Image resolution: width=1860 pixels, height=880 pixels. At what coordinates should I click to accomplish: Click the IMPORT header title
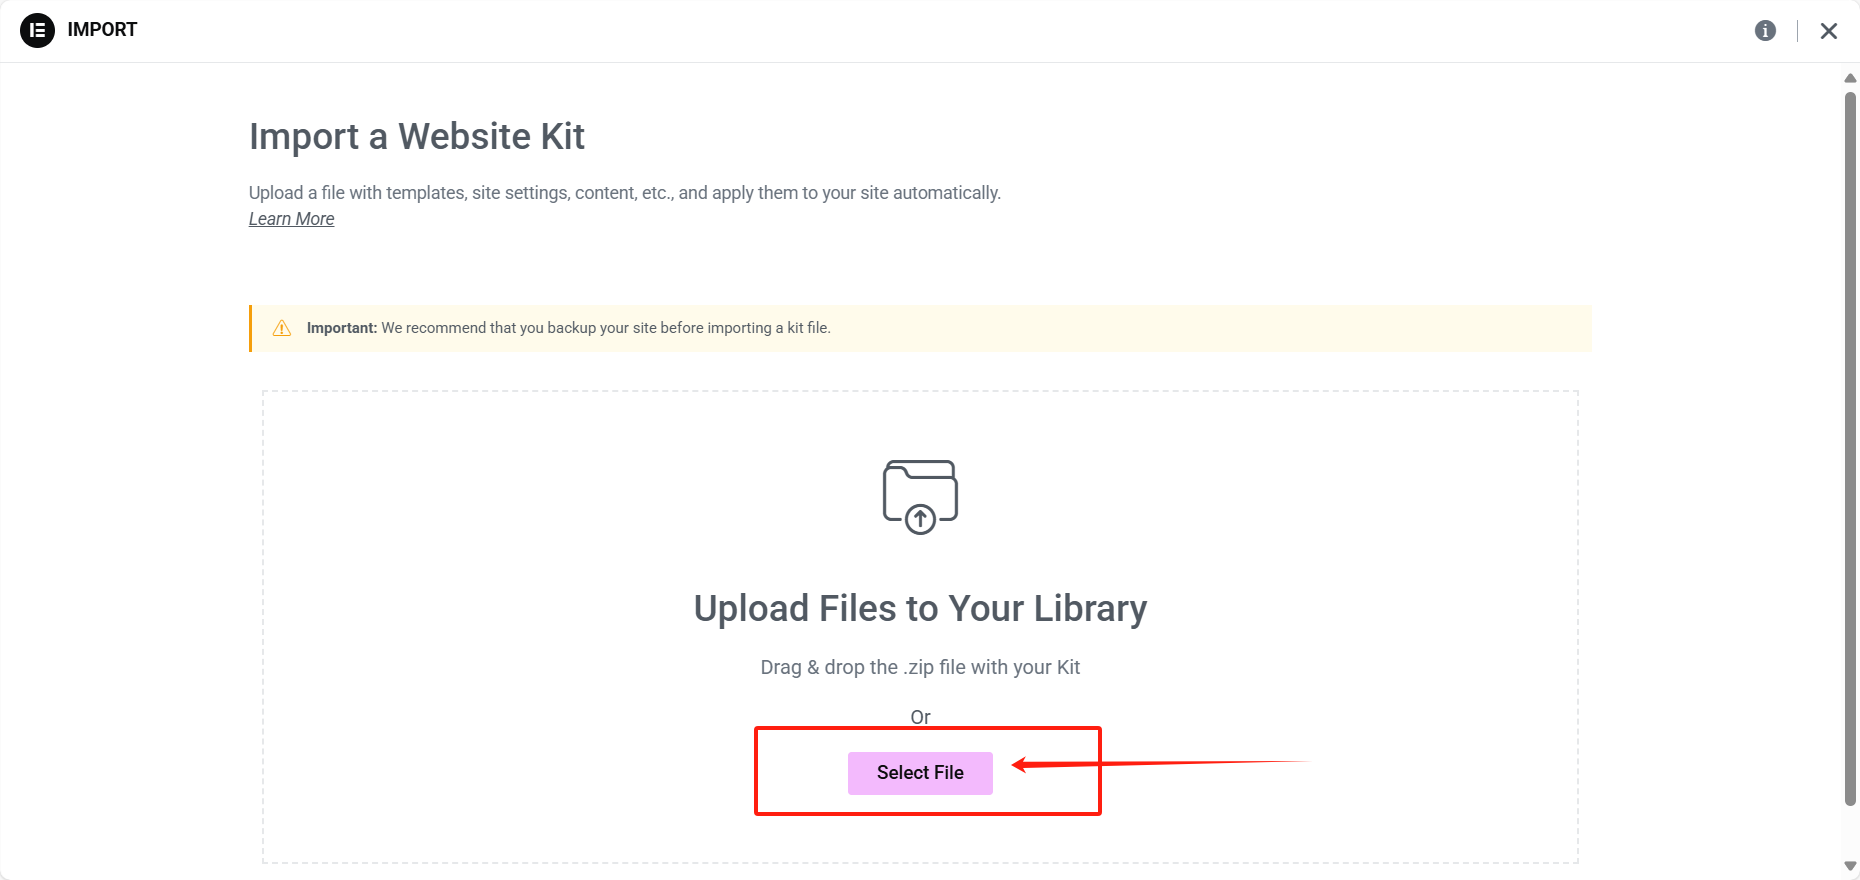coord(102,30)
